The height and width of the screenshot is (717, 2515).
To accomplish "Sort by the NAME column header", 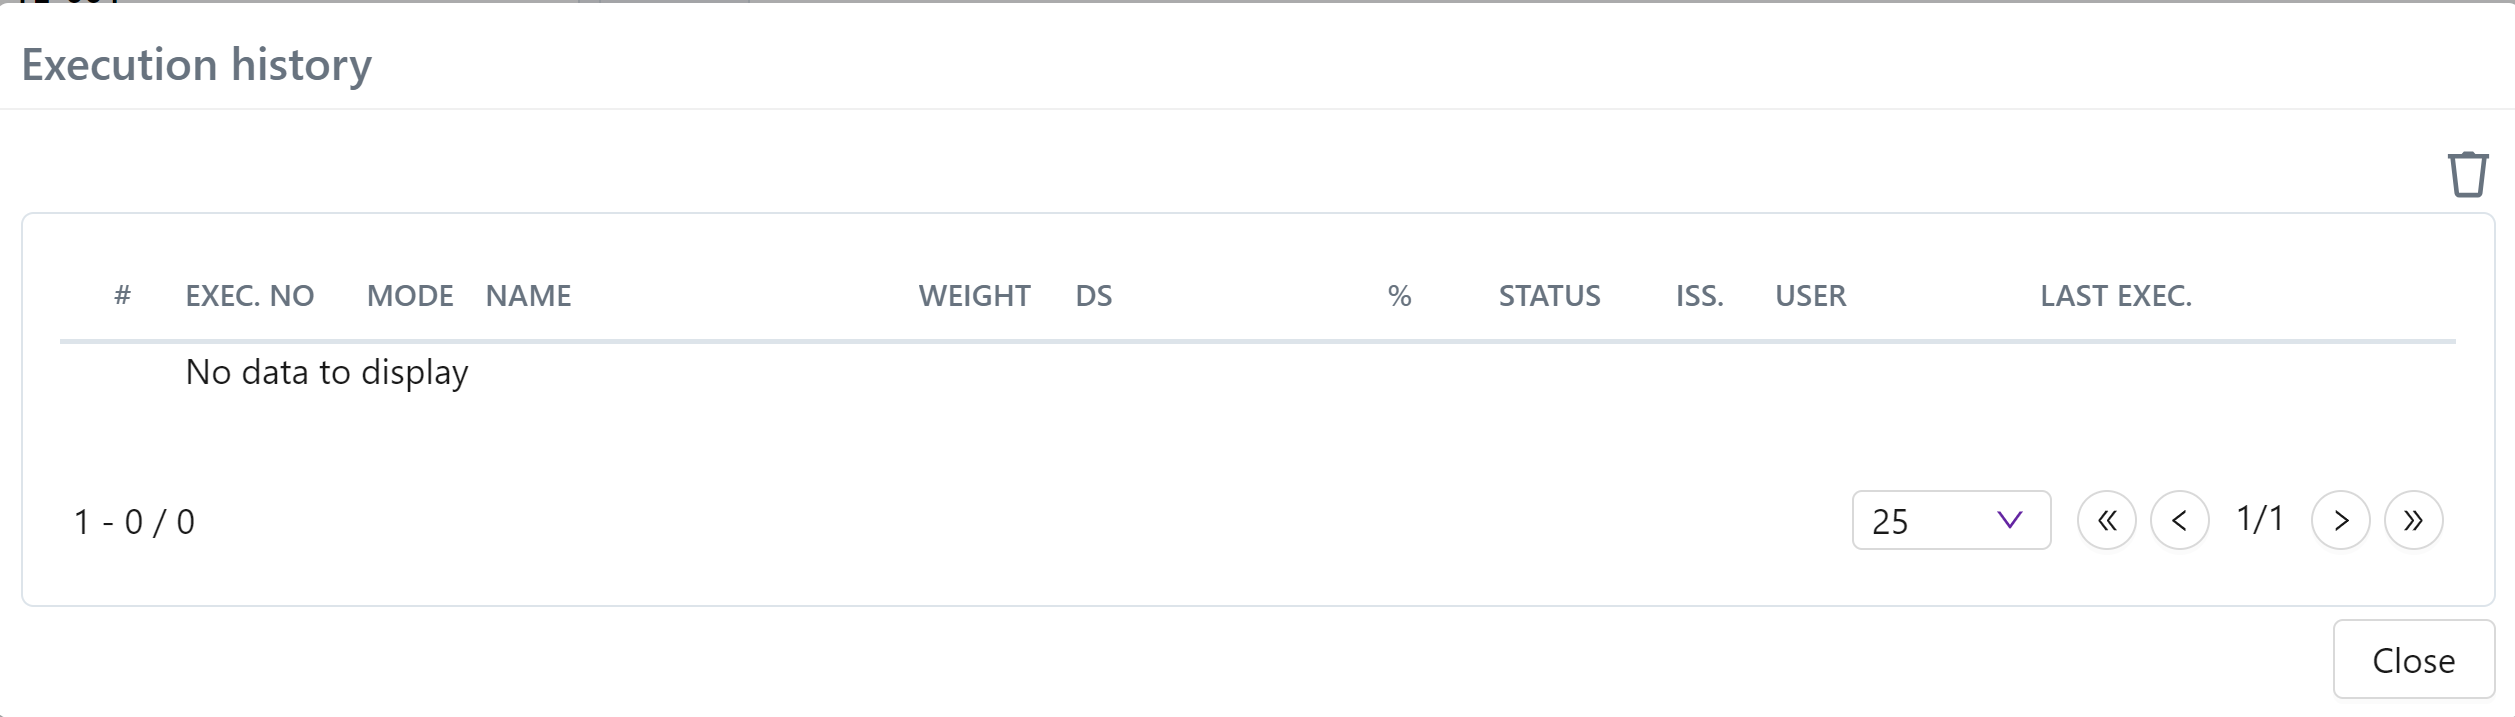I will [x=528, y=296].
